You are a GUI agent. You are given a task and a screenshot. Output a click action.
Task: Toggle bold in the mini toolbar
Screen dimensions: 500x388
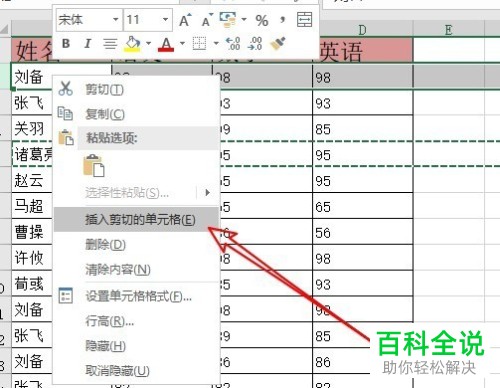click(66, 43)
